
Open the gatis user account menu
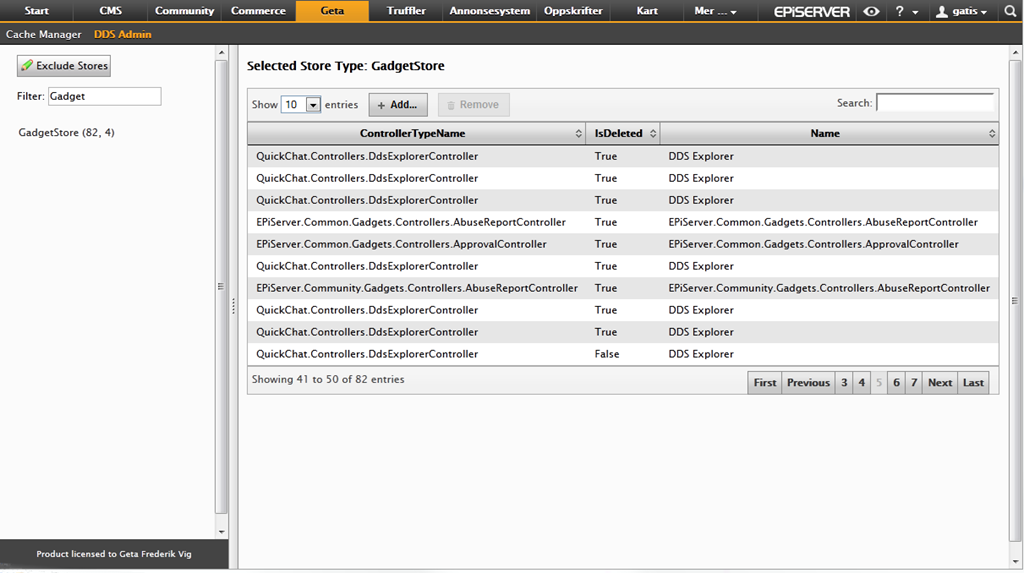coord(960,11)
